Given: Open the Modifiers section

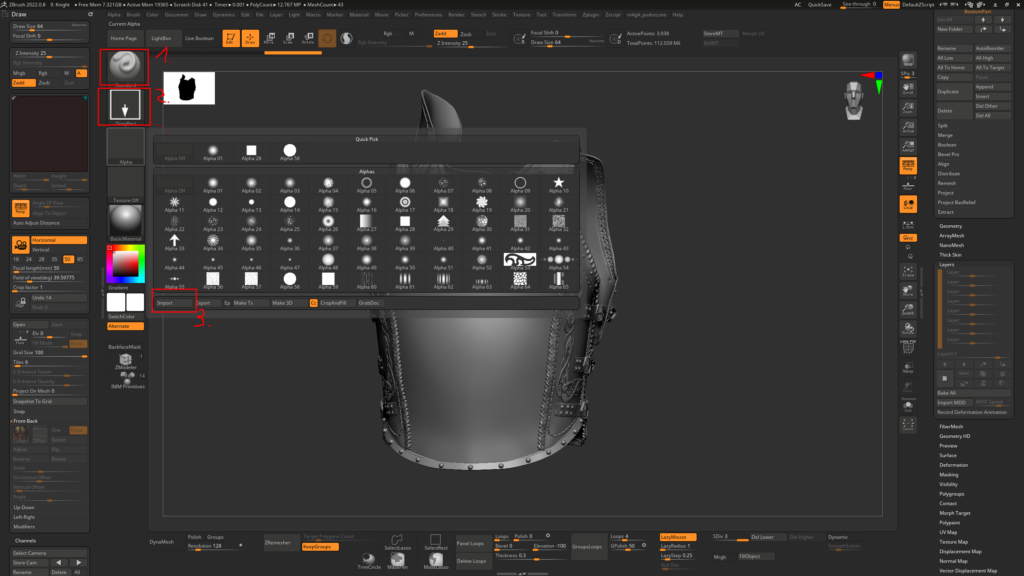Looking at the screenshot, I should click(x=25, y=526).
